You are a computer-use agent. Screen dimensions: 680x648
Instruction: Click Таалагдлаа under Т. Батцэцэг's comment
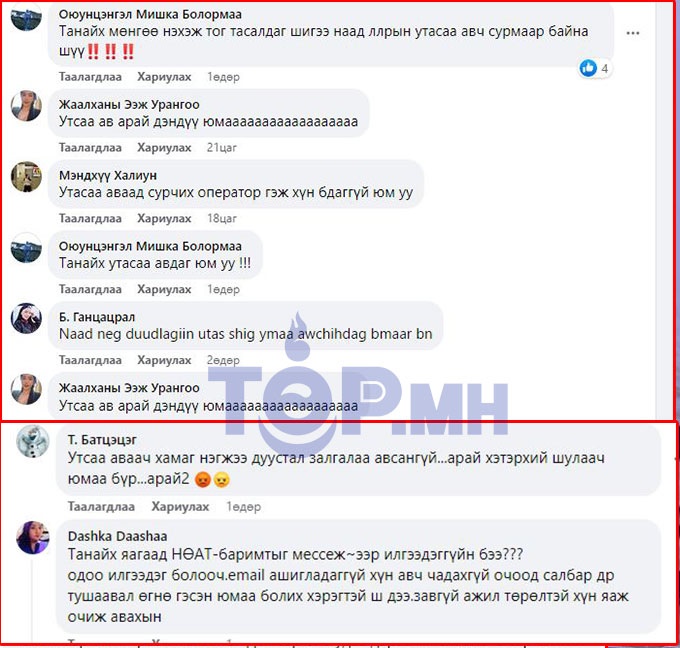(101, 507)
